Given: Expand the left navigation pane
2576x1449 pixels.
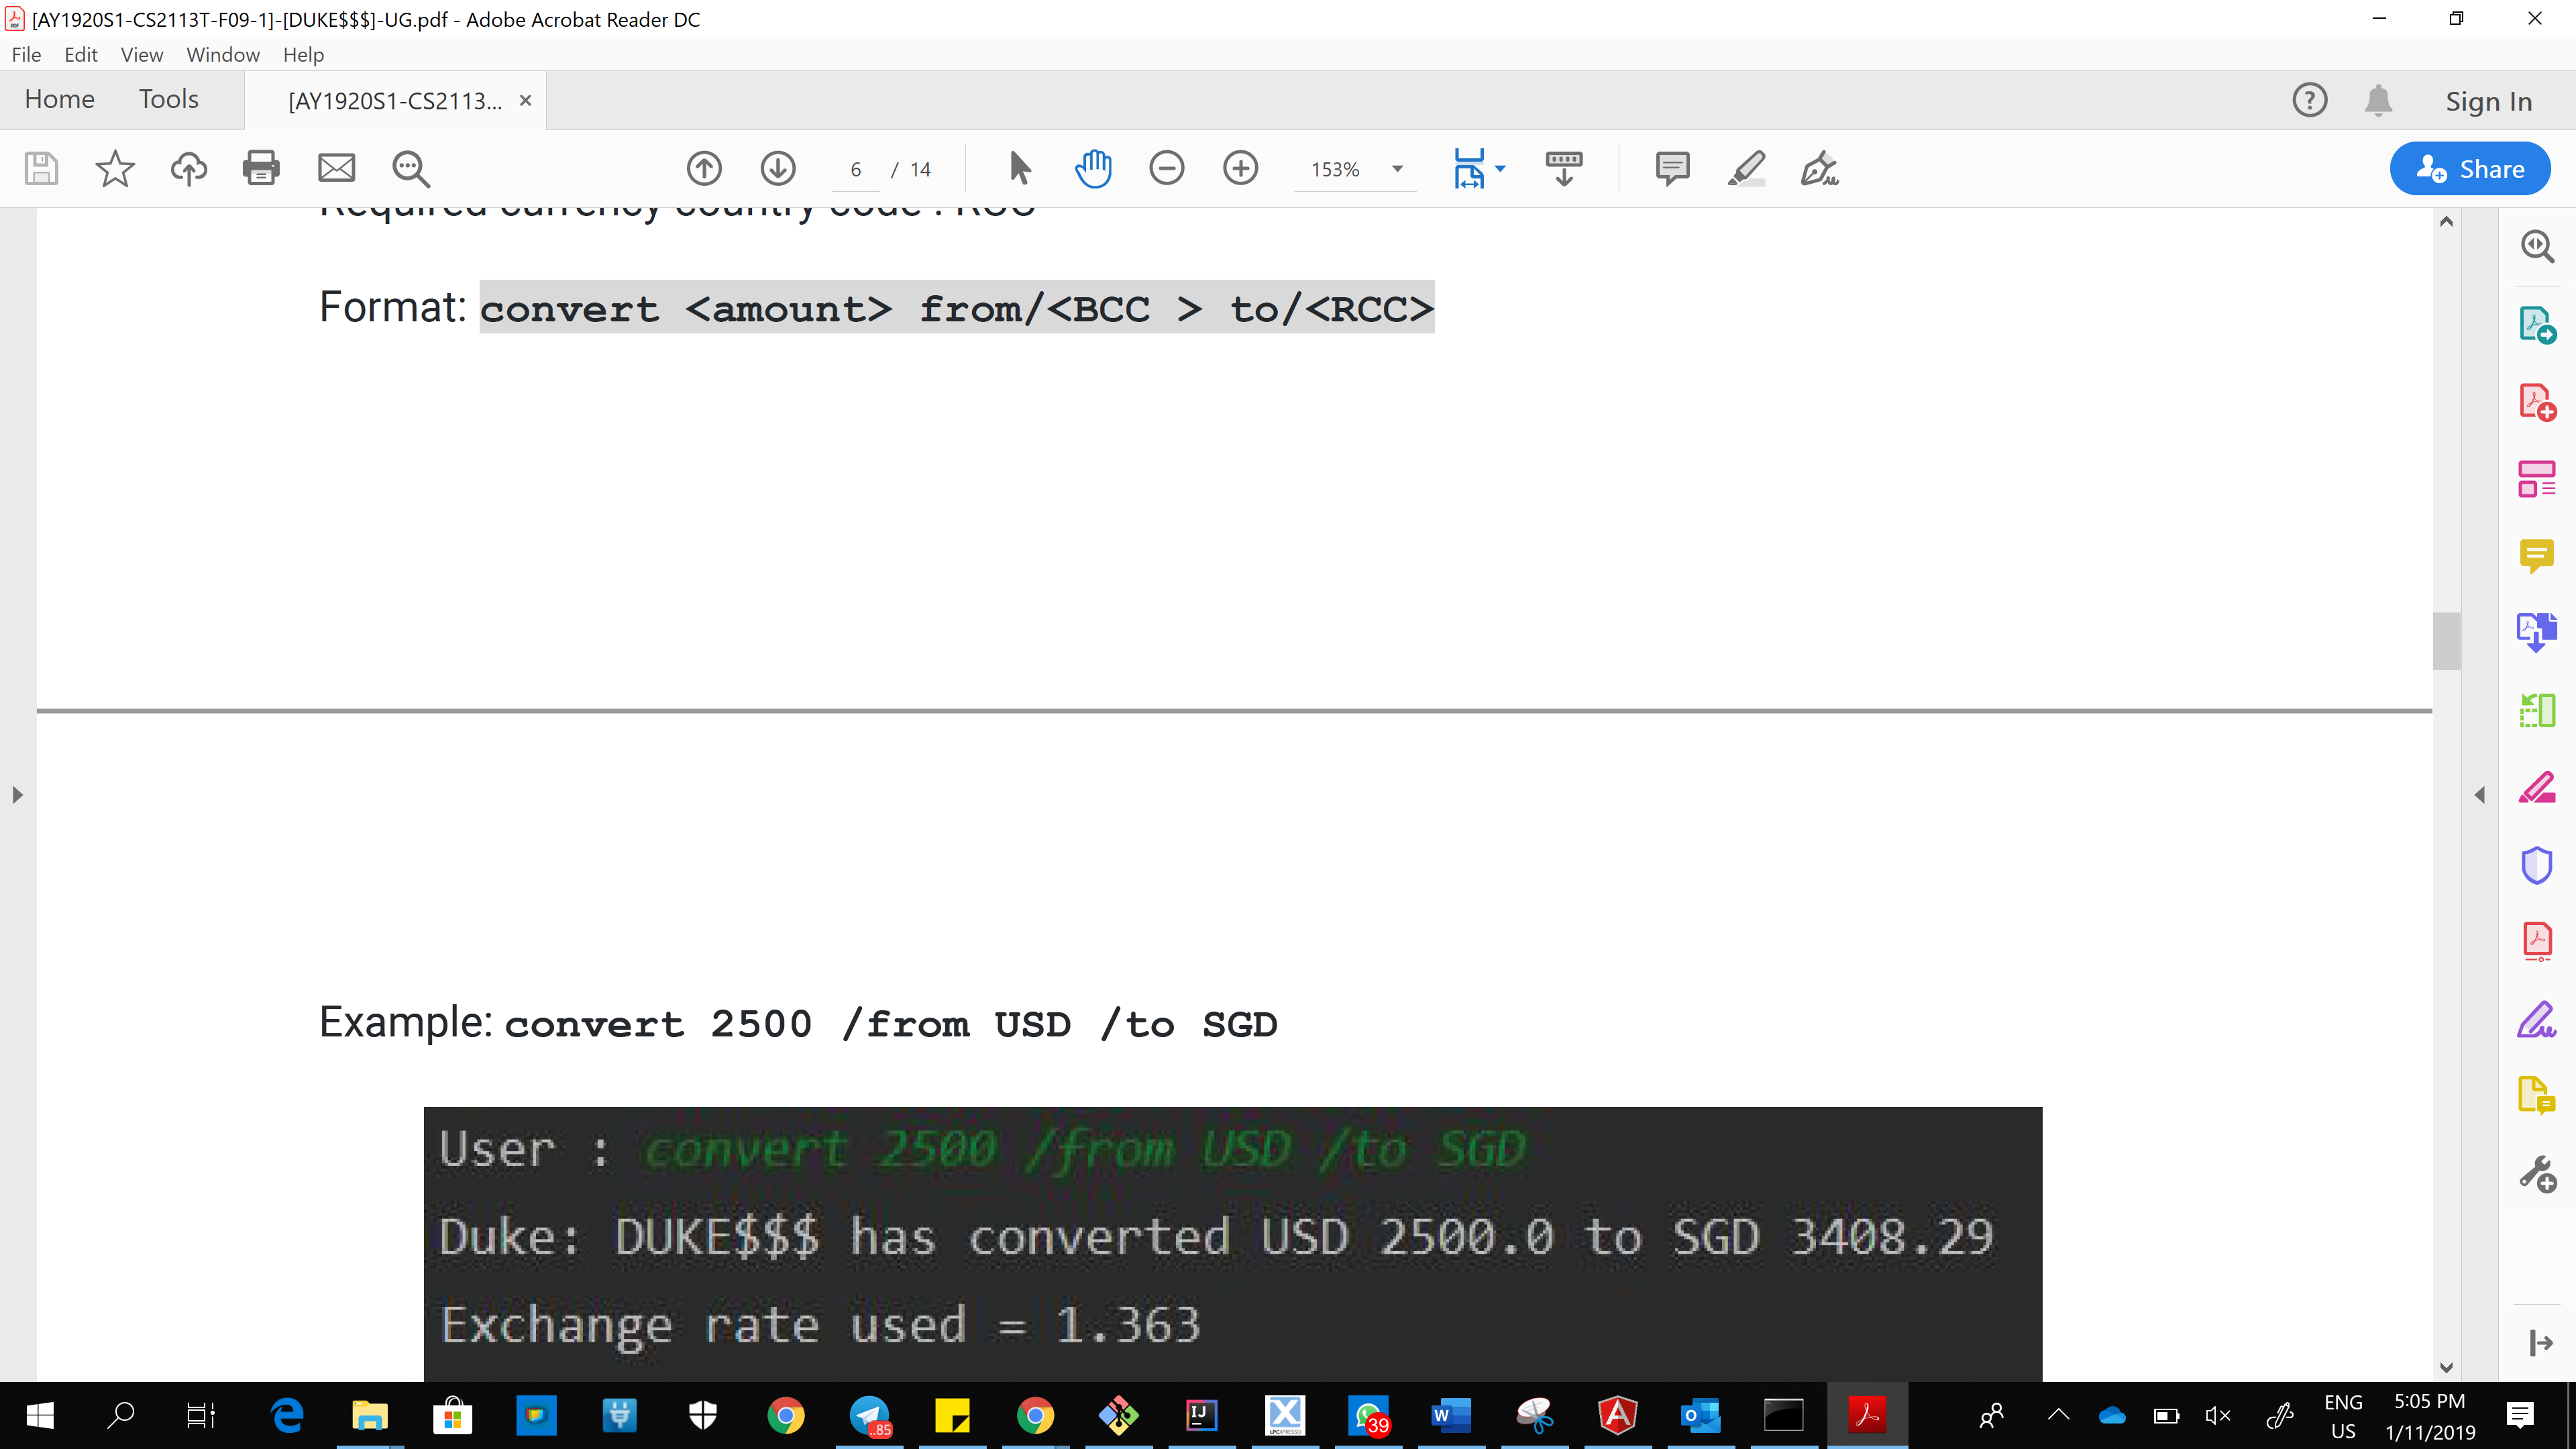Looking at the screenshot, I should (17, 795).
